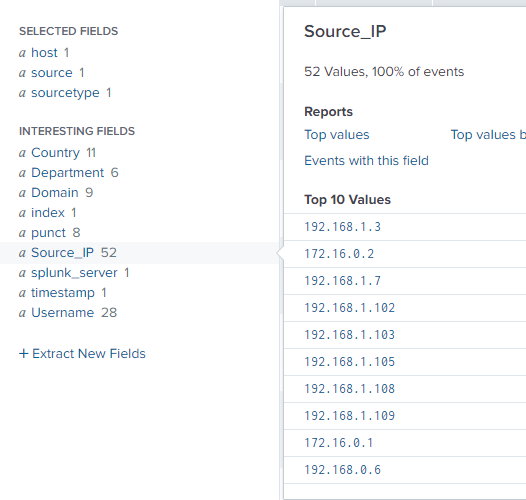
Task: Click the Extract New Fields link
Action: (82, 354)
